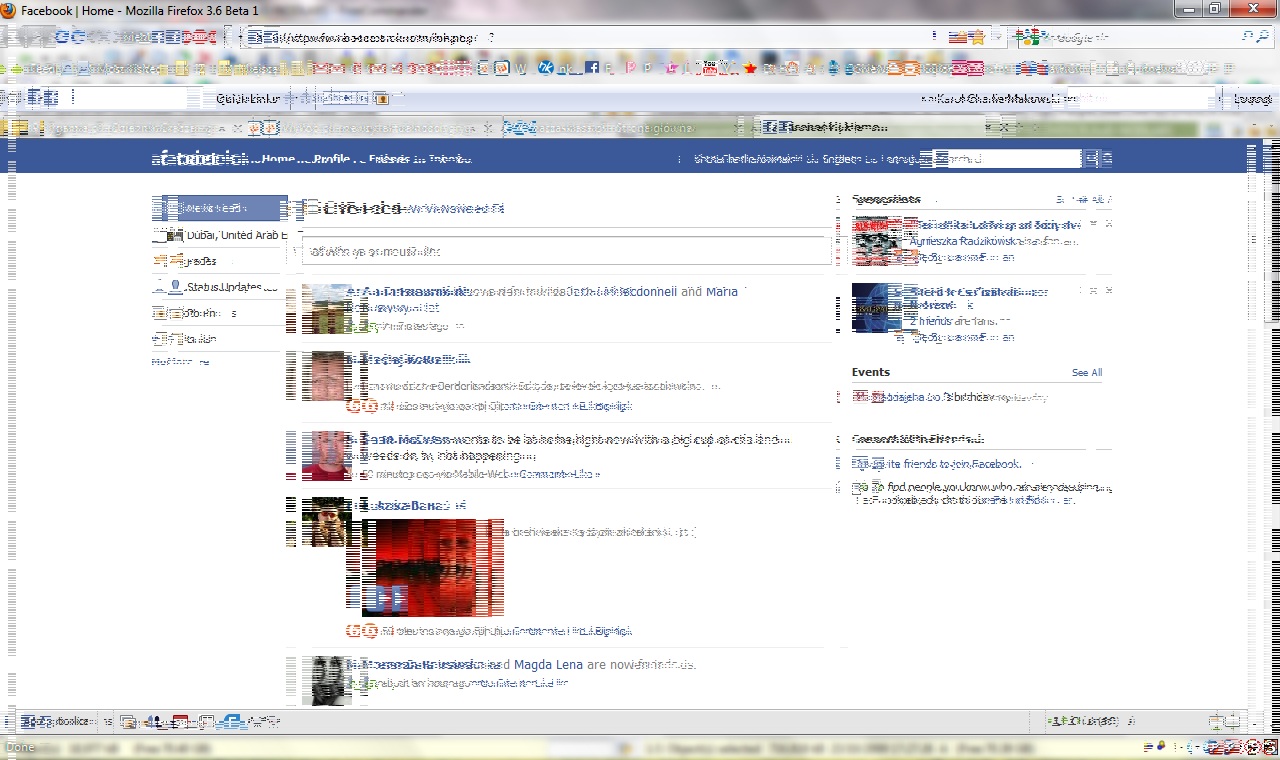Open the blue thumbnail beside '2 friends are fans'
The image size is (1280, 760).
pyautogui.click(x=877, y=308)
